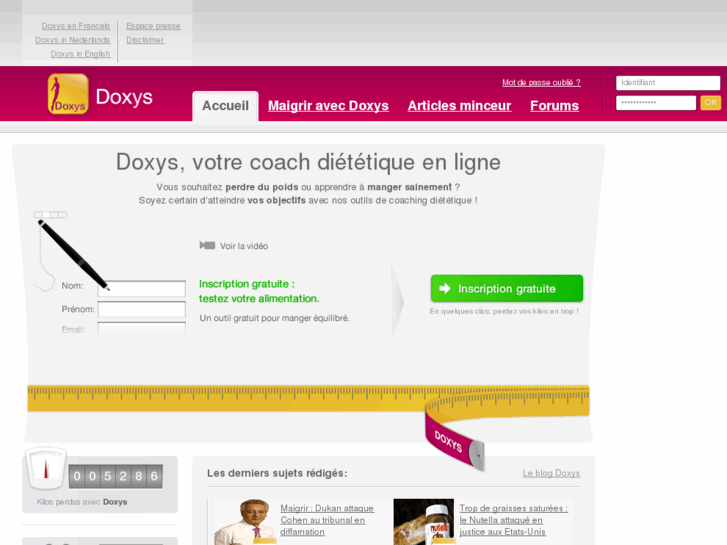The width and height of the screenshot is (727, 545).
Task: Open the Espace presse link
Action: click(153, 26)
